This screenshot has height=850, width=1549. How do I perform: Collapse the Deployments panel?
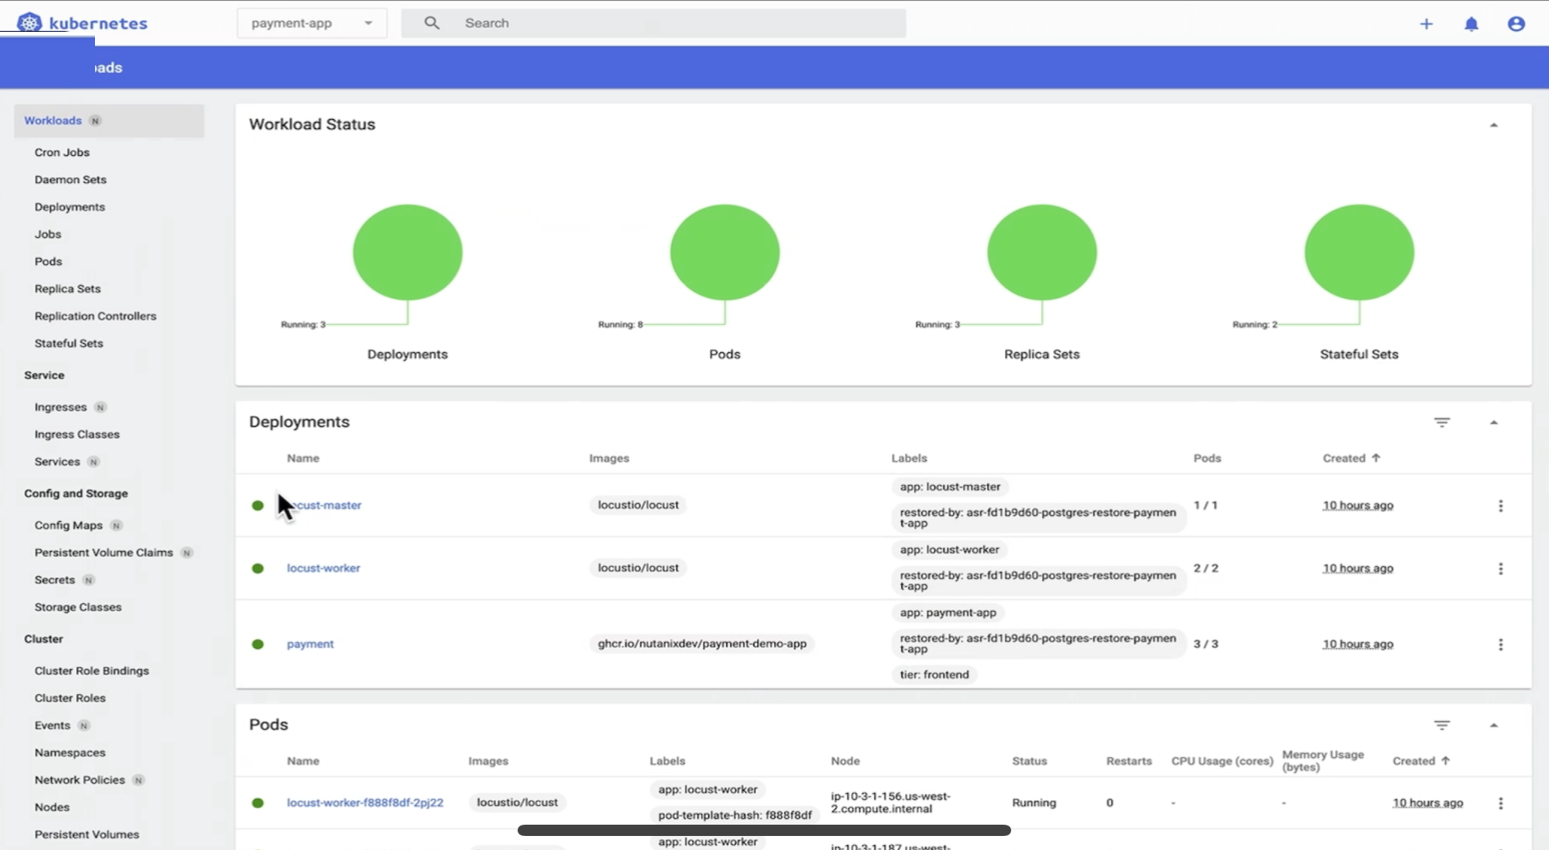pyautogui.click(x=1494, y=422)
